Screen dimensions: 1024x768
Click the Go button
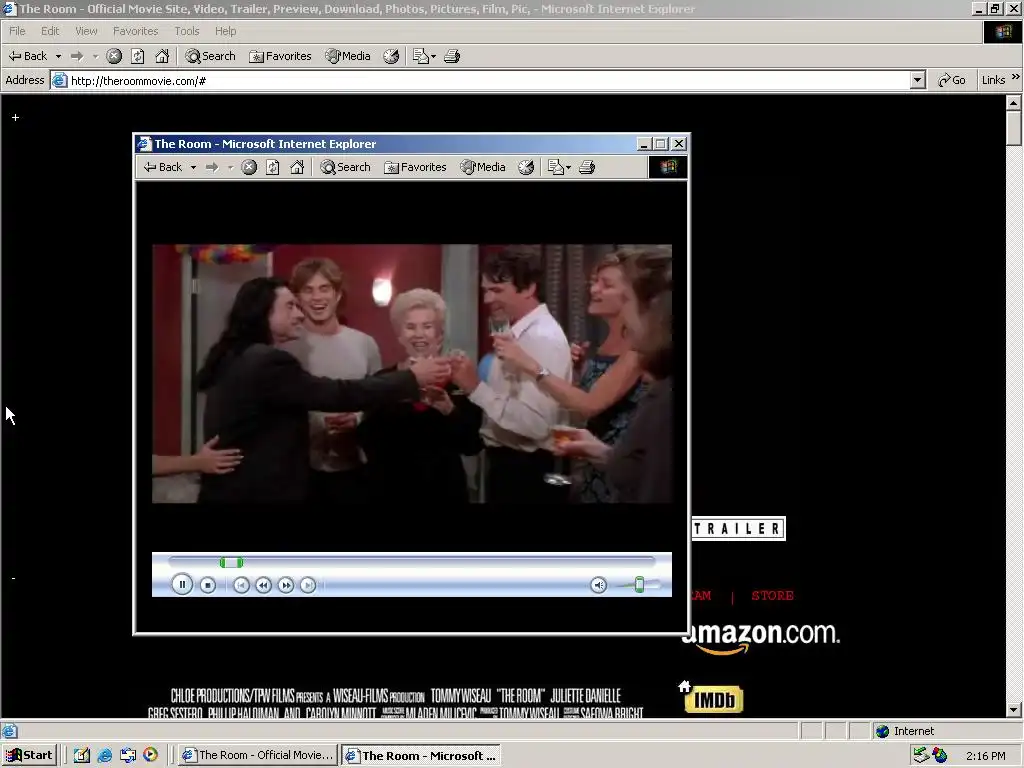952,80
